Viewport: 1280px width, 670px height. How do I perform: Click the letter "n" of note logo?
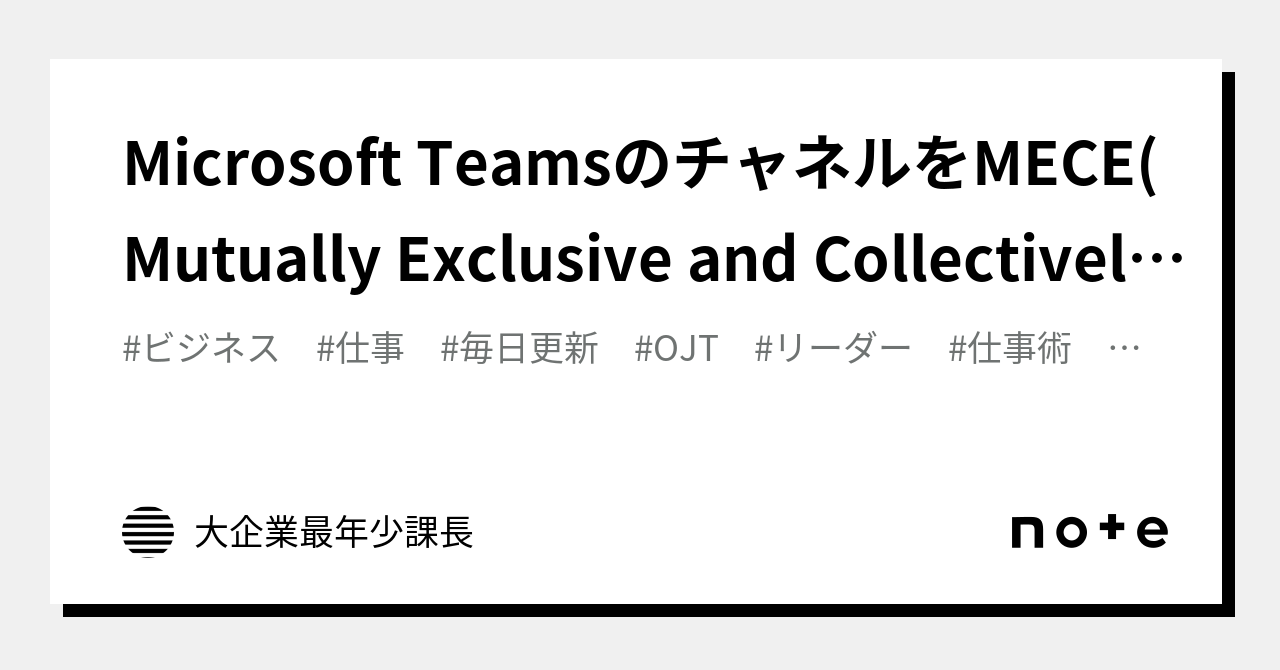1028,531
